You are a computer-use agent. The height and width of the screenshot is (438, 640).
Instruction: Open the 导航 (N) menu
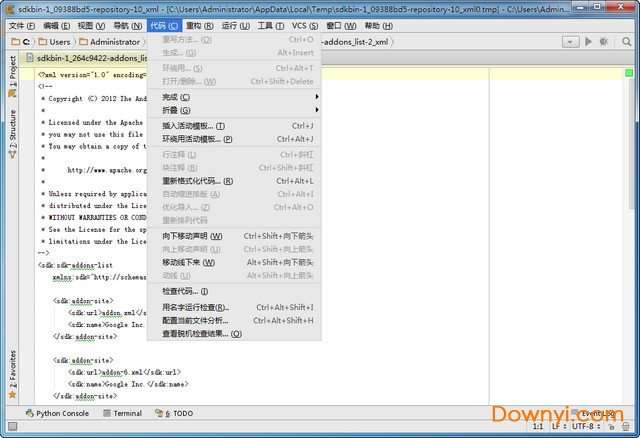pos(128,26)
